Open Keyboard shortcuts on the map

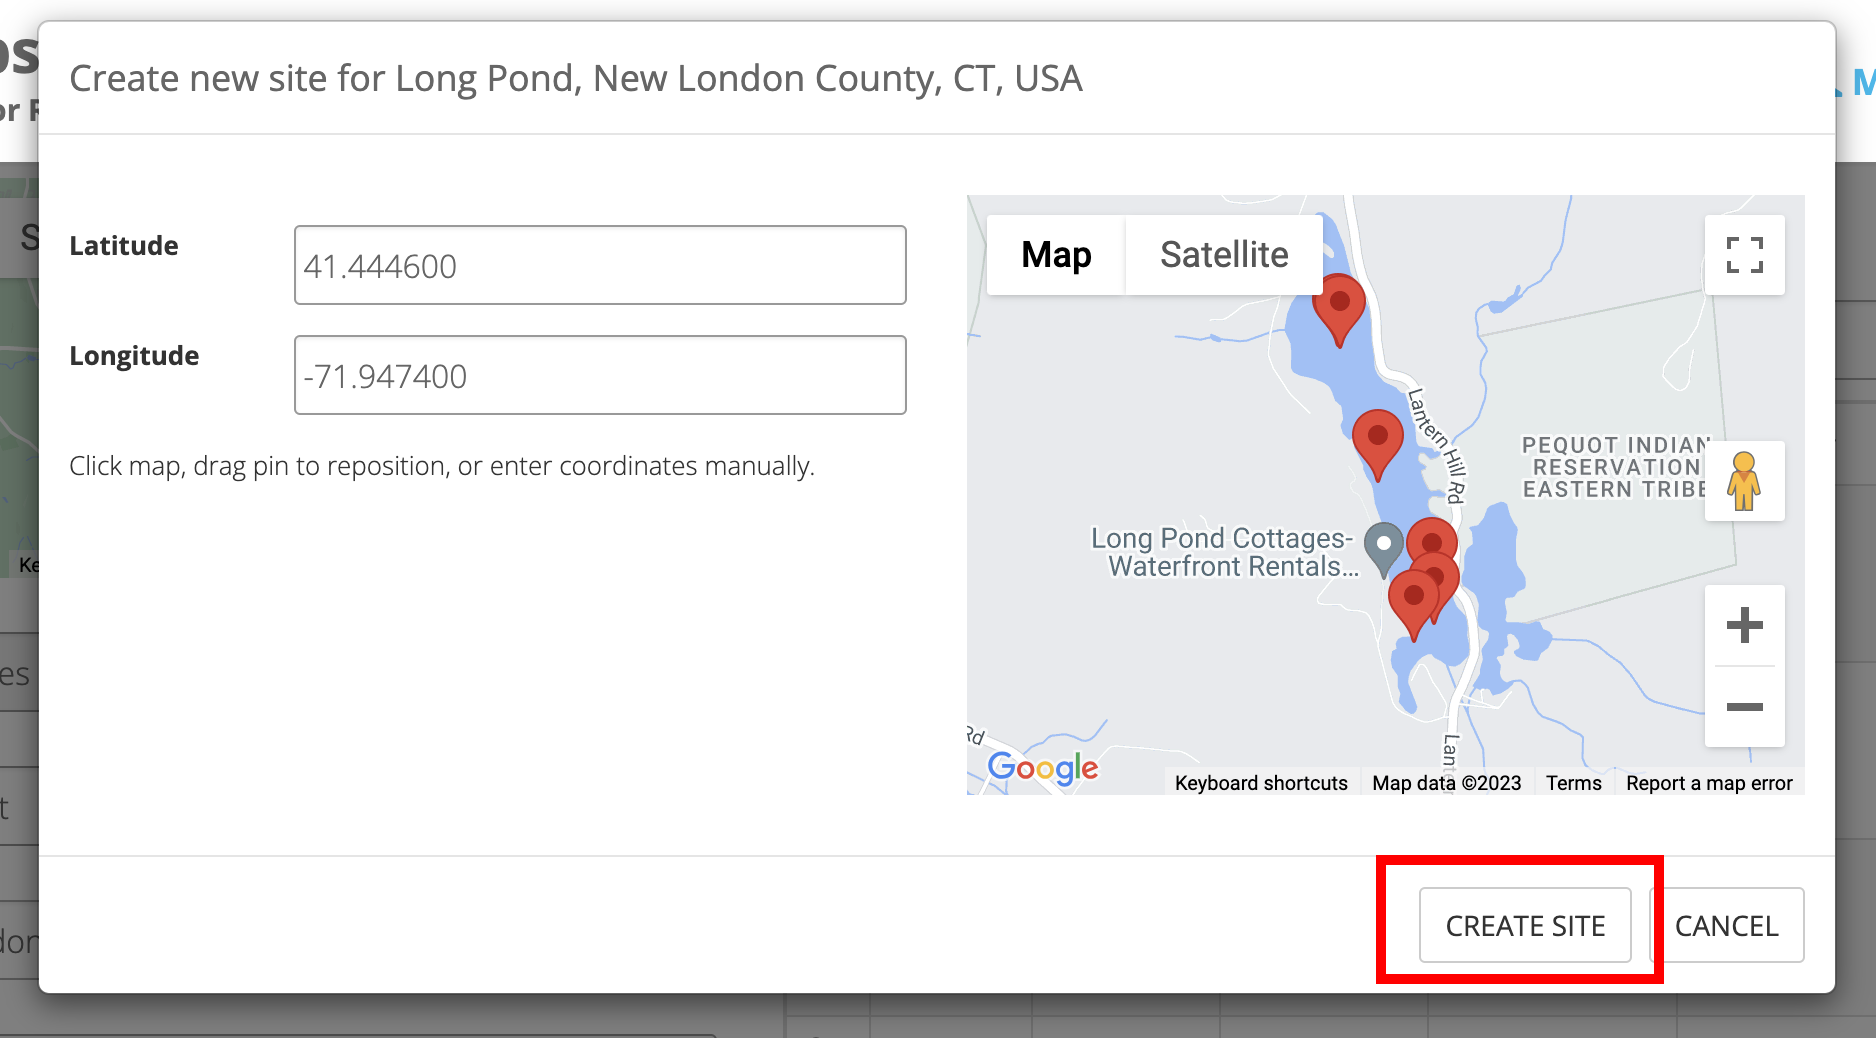click(x=1261, y=783)
